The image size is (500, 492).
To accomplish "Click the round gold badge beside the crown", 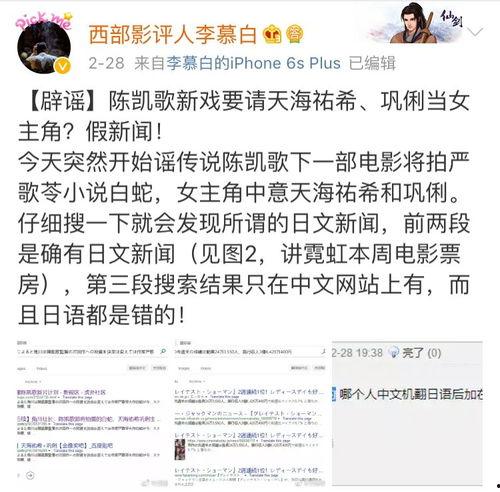I will point(293,34).
